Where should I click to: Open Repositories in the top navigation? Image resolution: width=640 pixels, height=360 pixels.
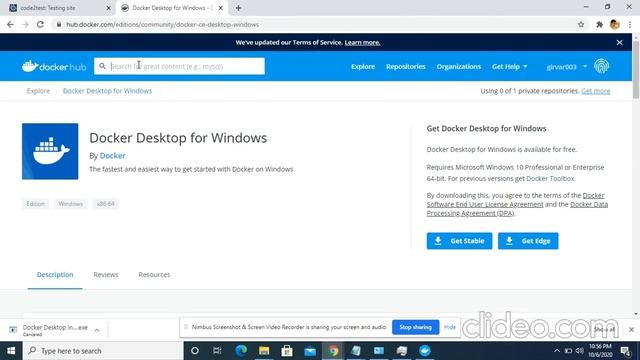tap(406, 67)
